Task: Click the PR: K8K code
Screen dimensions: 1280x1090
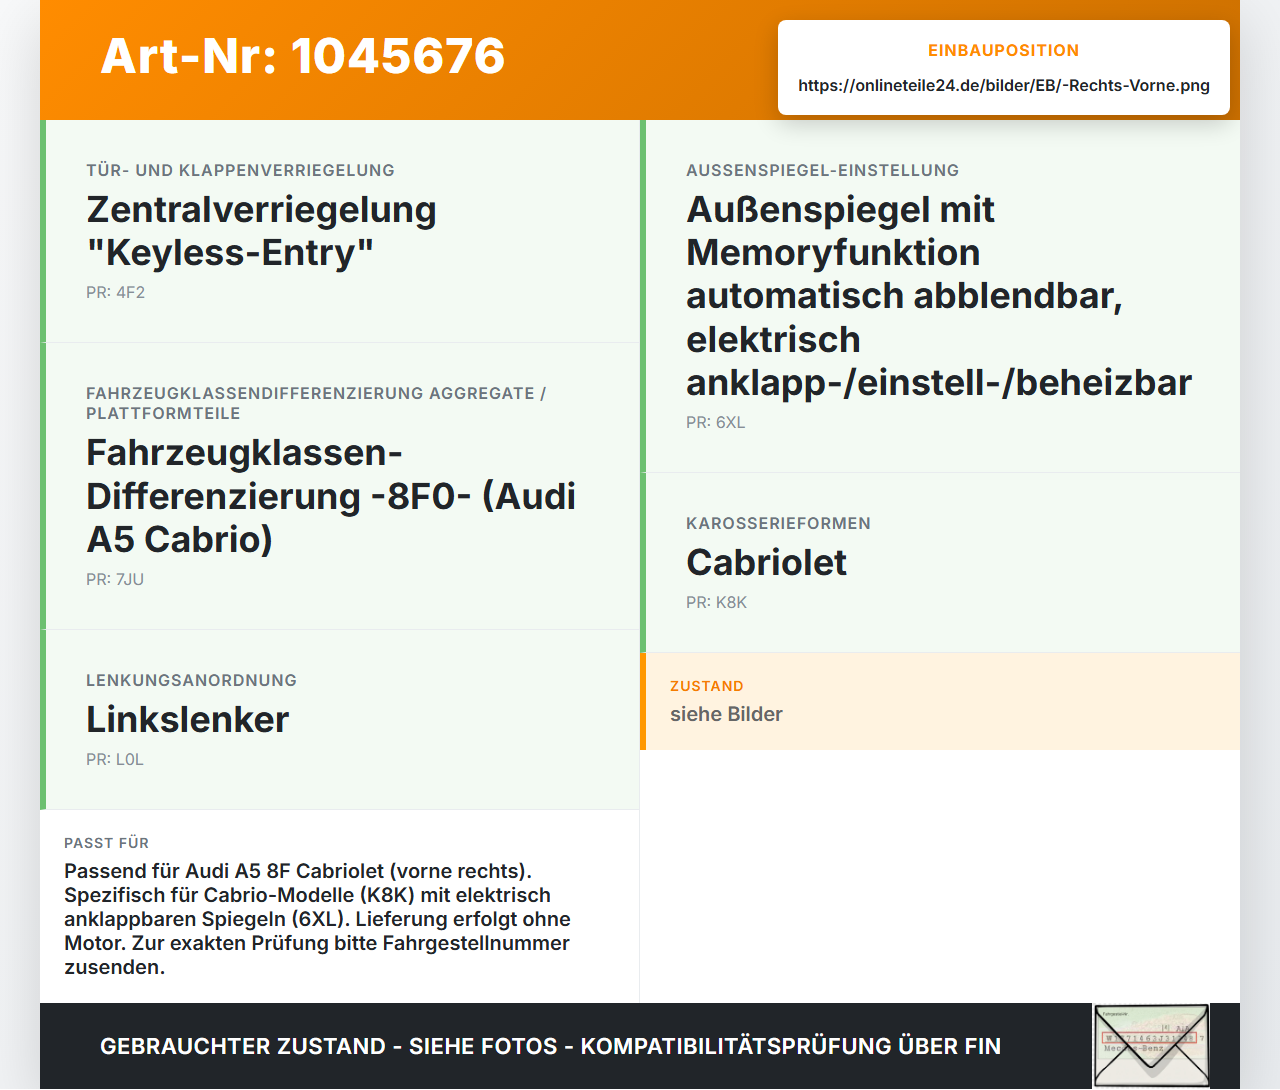Action: coord(717,603)
